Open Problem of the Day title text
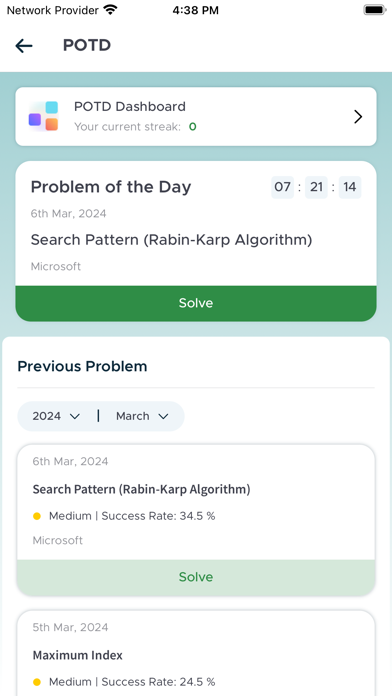The image size is (392, 696). [x=111, y=187]
